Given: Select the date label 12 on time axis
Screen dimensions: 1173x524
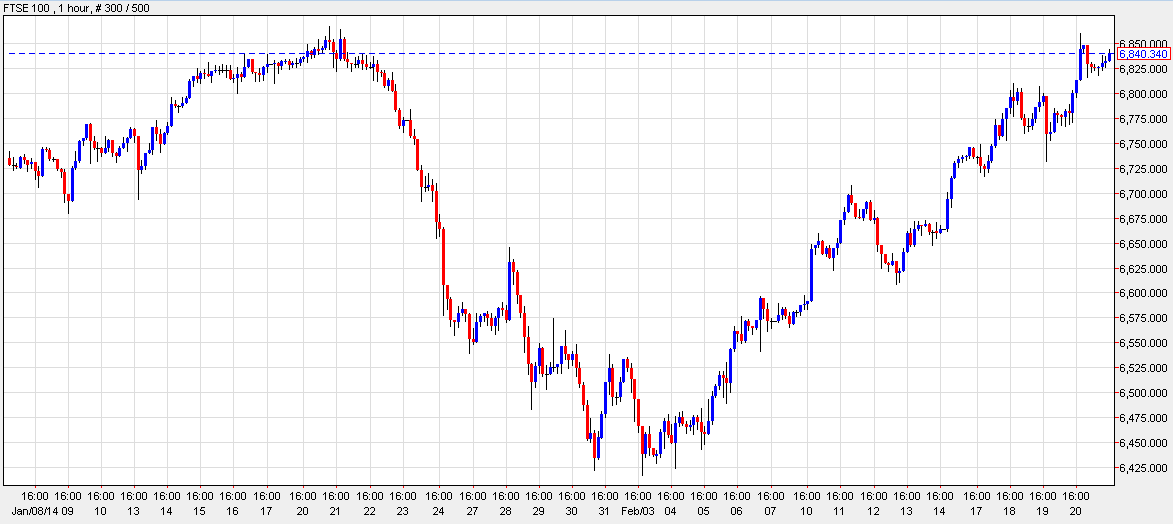Looking at the screenshot, I should tap(873, 510).
